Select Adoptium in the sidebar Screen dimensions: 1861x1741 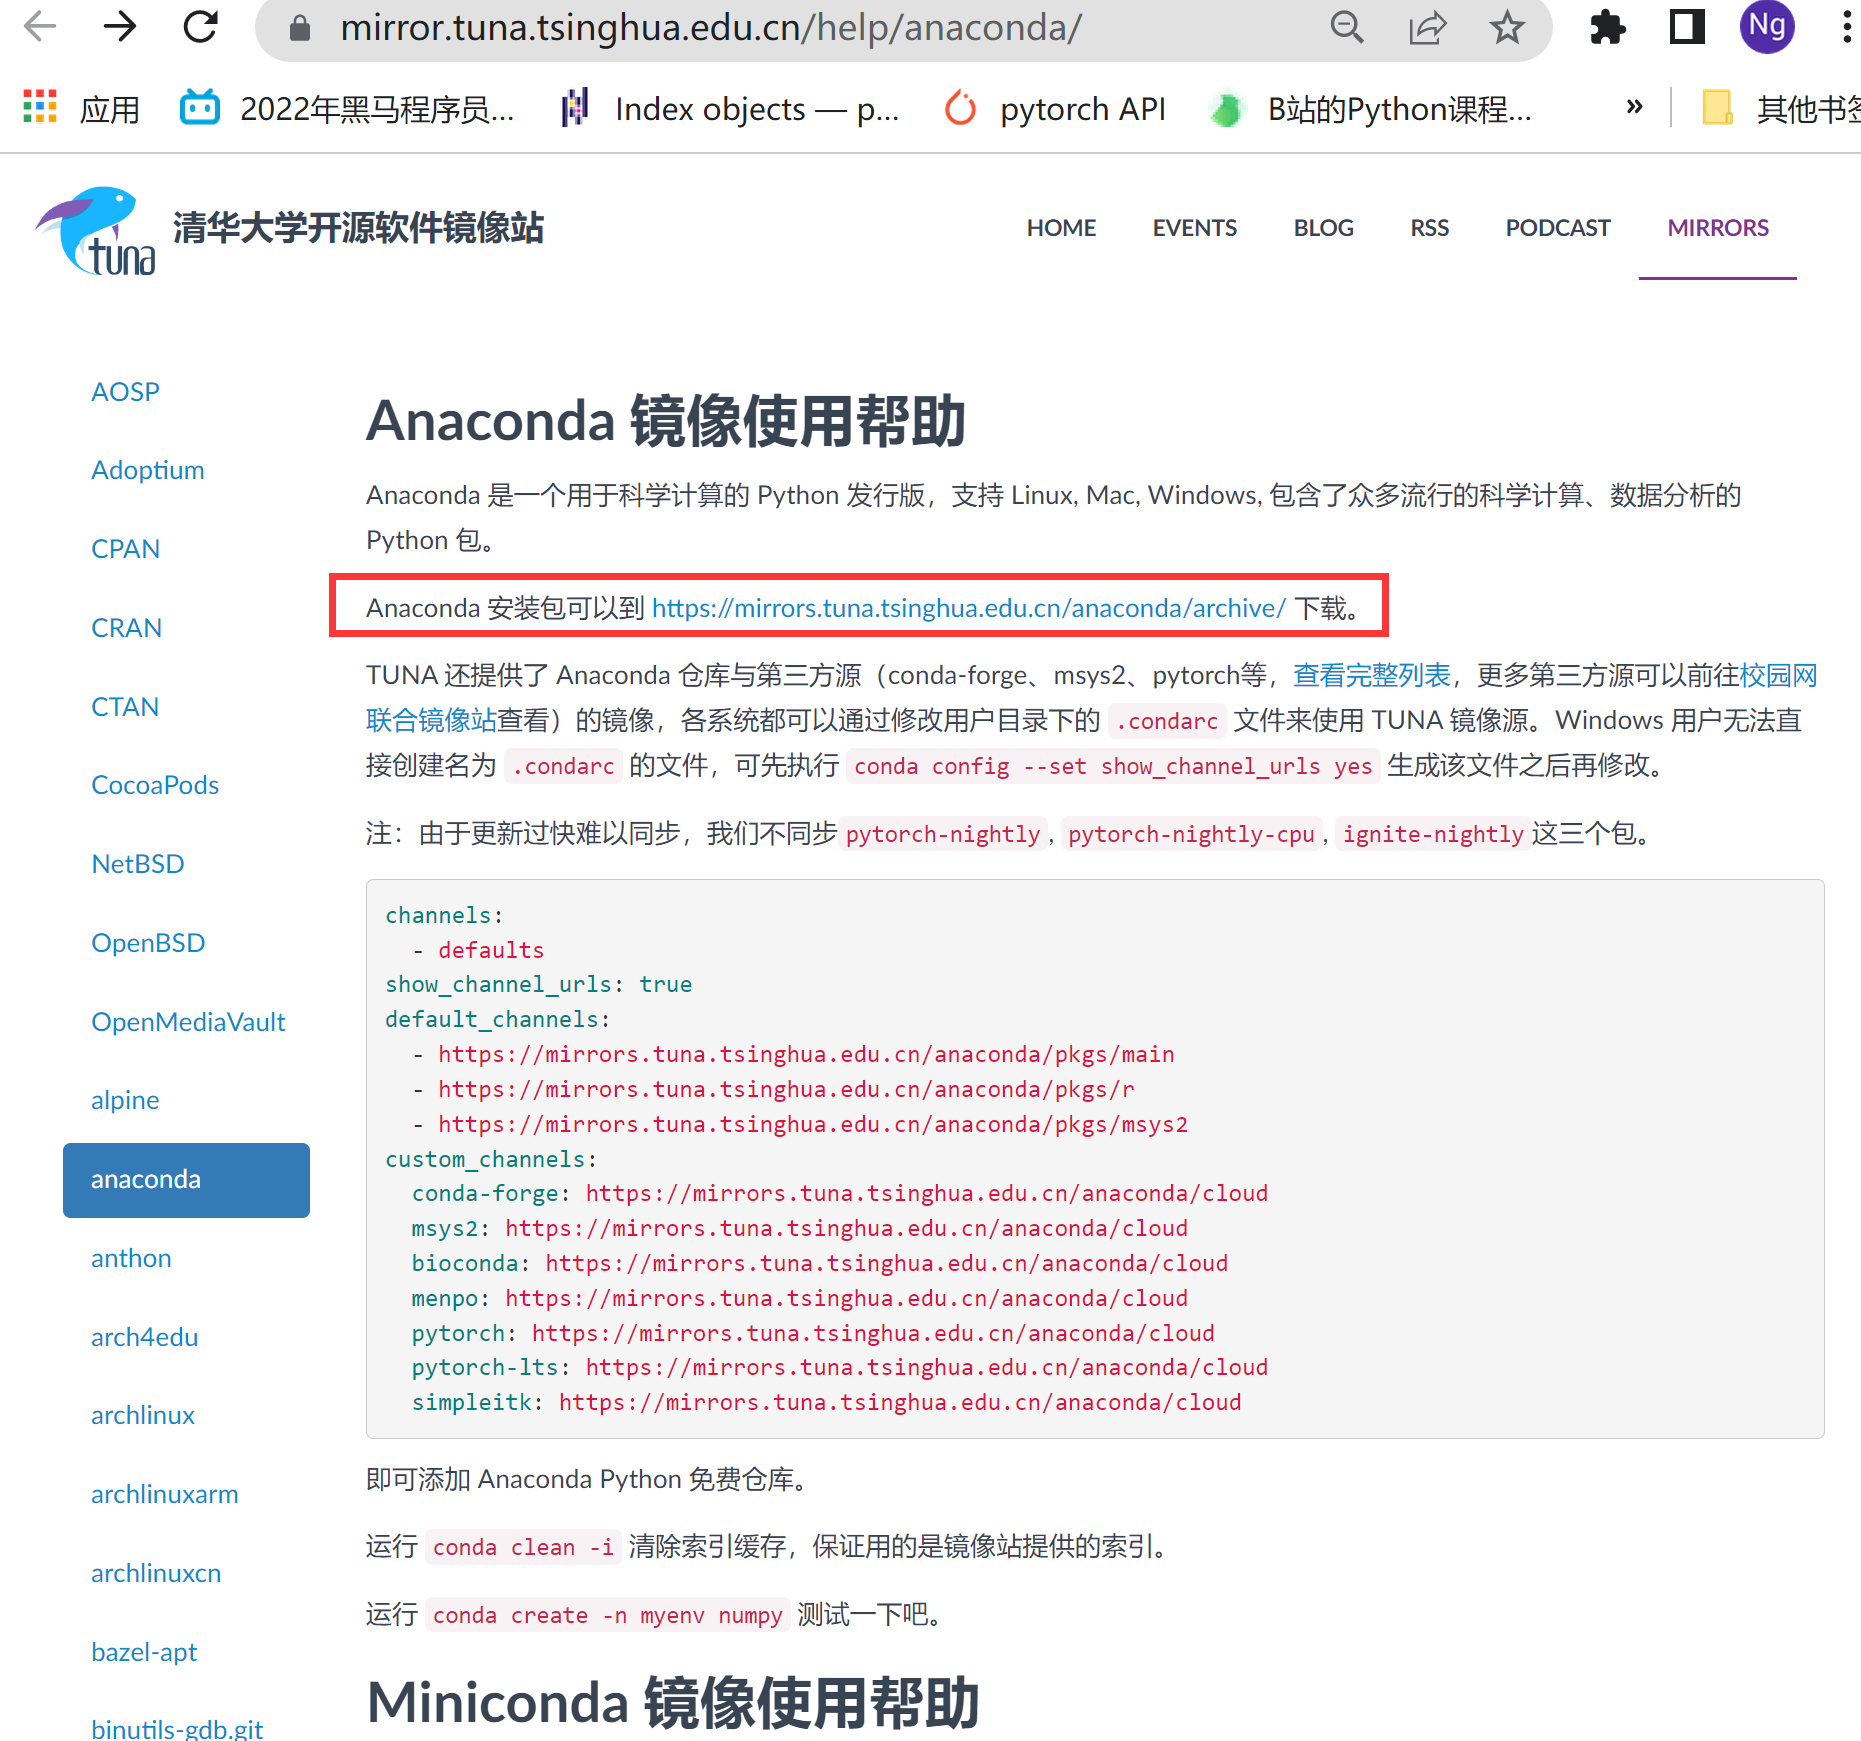[x=147, y=470]
